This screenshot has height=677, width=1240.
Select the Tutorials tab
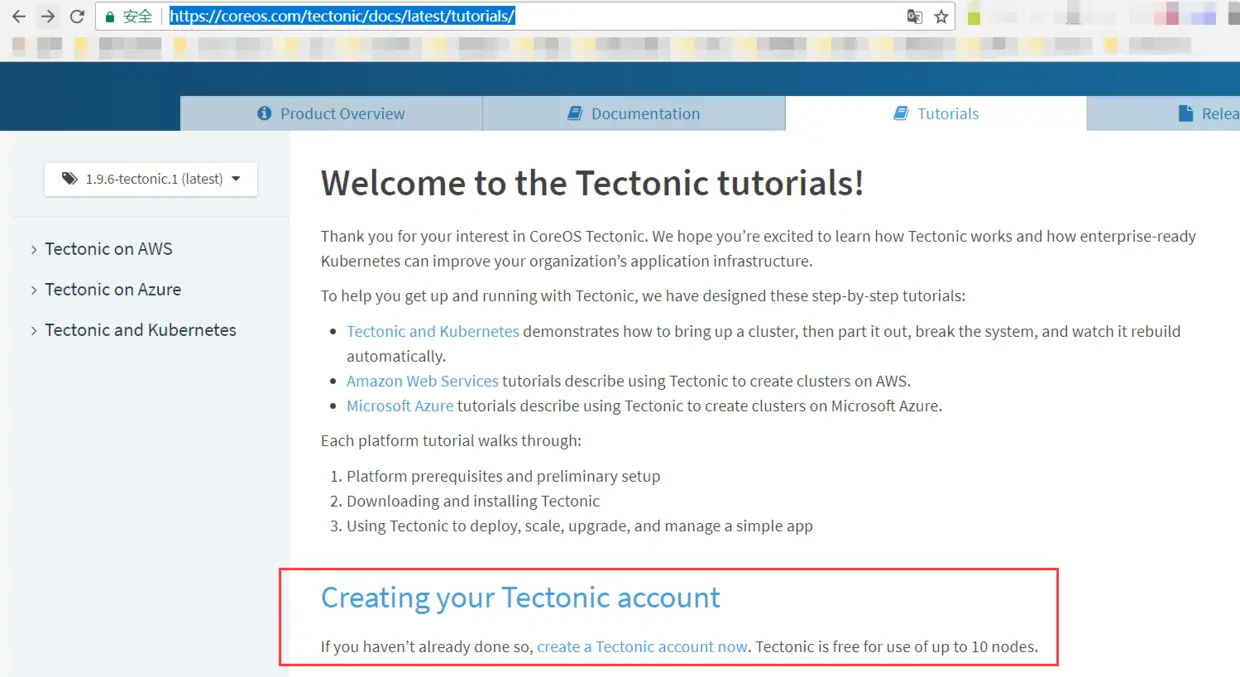coord(936,114)
